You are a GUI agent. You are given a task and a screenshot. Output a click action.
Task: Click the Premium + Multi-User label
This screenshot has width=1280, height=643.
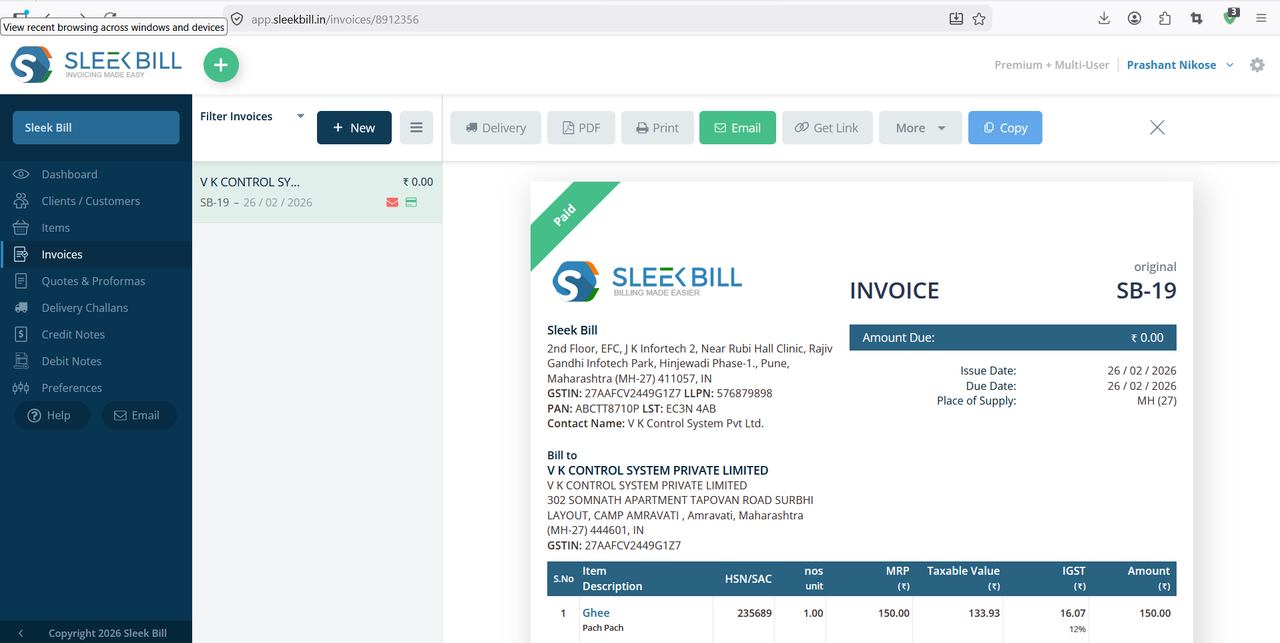coord(1052,65)
